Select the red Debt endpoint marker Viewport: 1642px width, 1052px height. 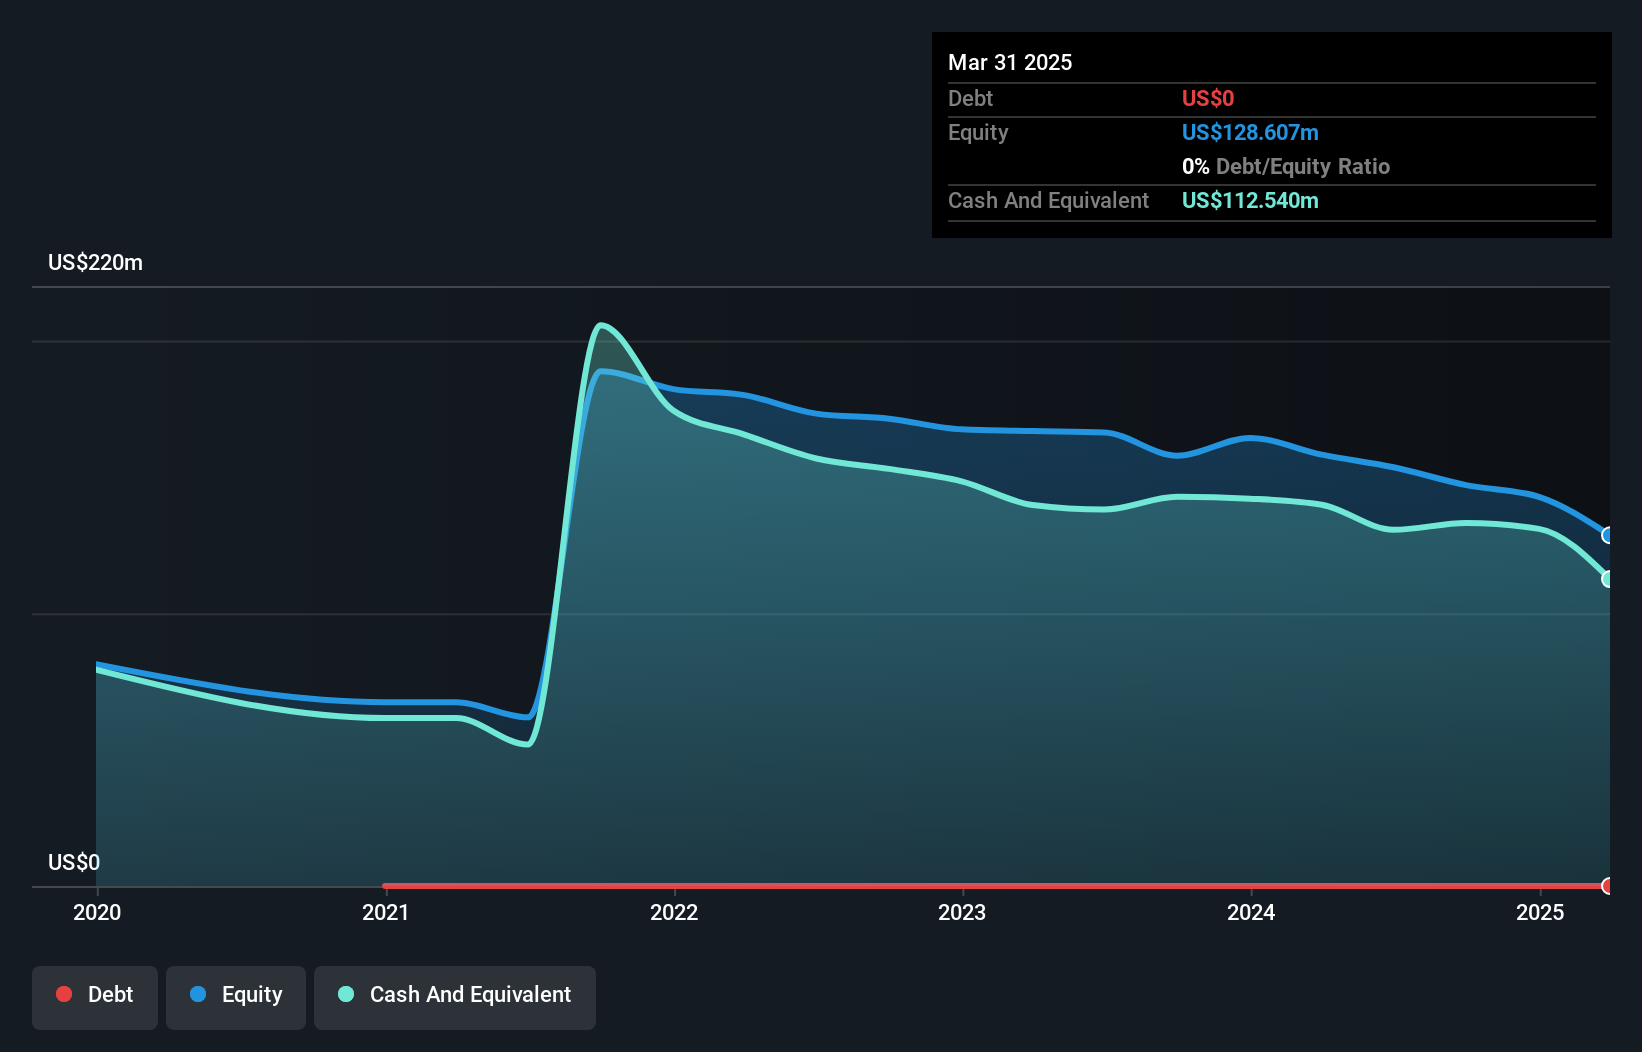[1608, 886]
